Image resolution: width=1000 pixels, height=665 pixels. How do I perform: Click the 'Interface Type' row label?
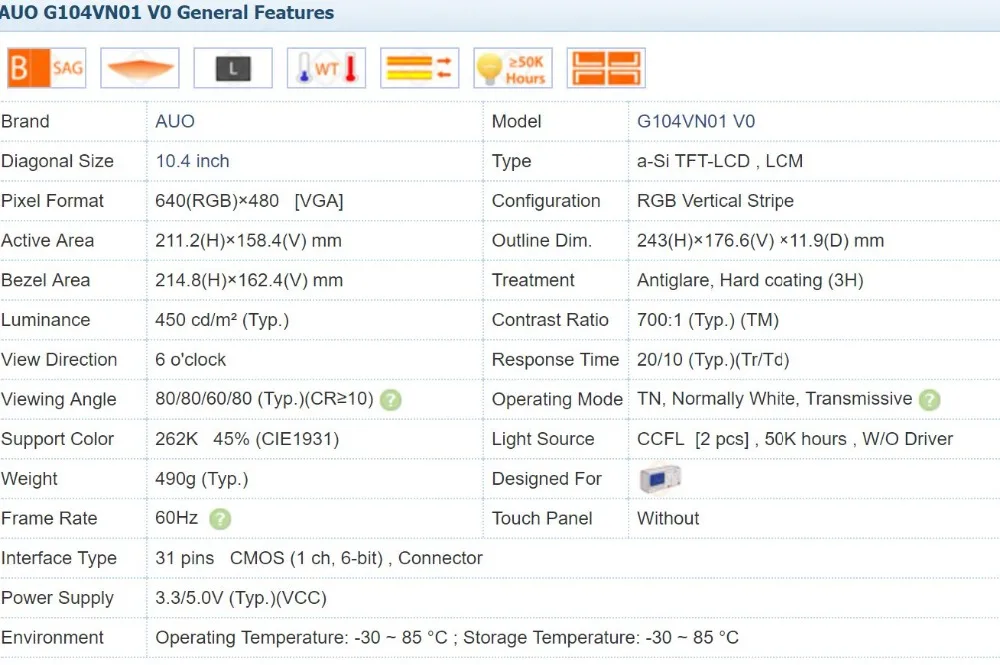[x=59, y=558]
